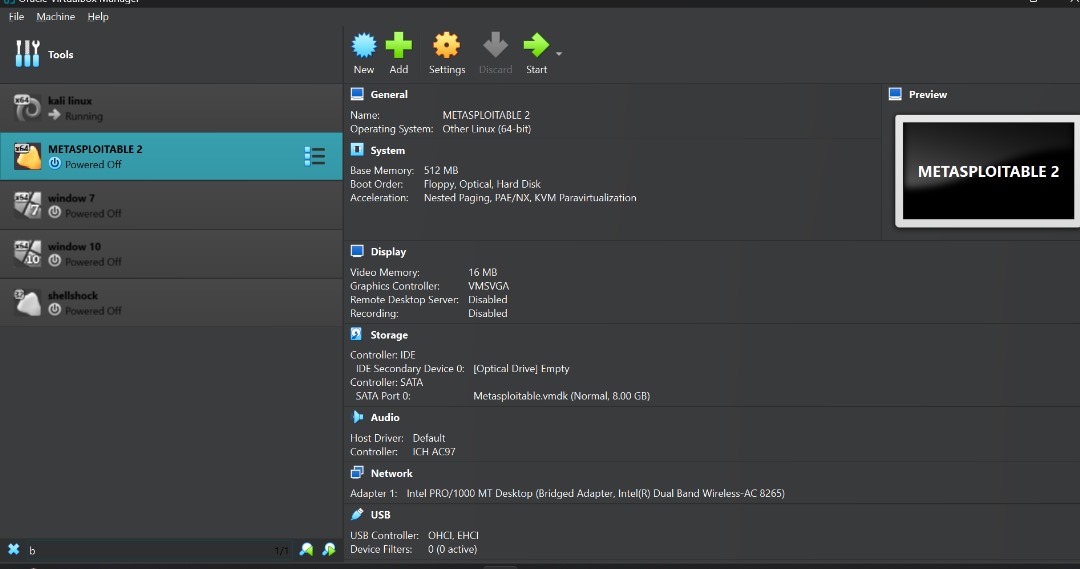
Task: Click the Graphics Controller value VMSVGA
Action: pos(488,286)
